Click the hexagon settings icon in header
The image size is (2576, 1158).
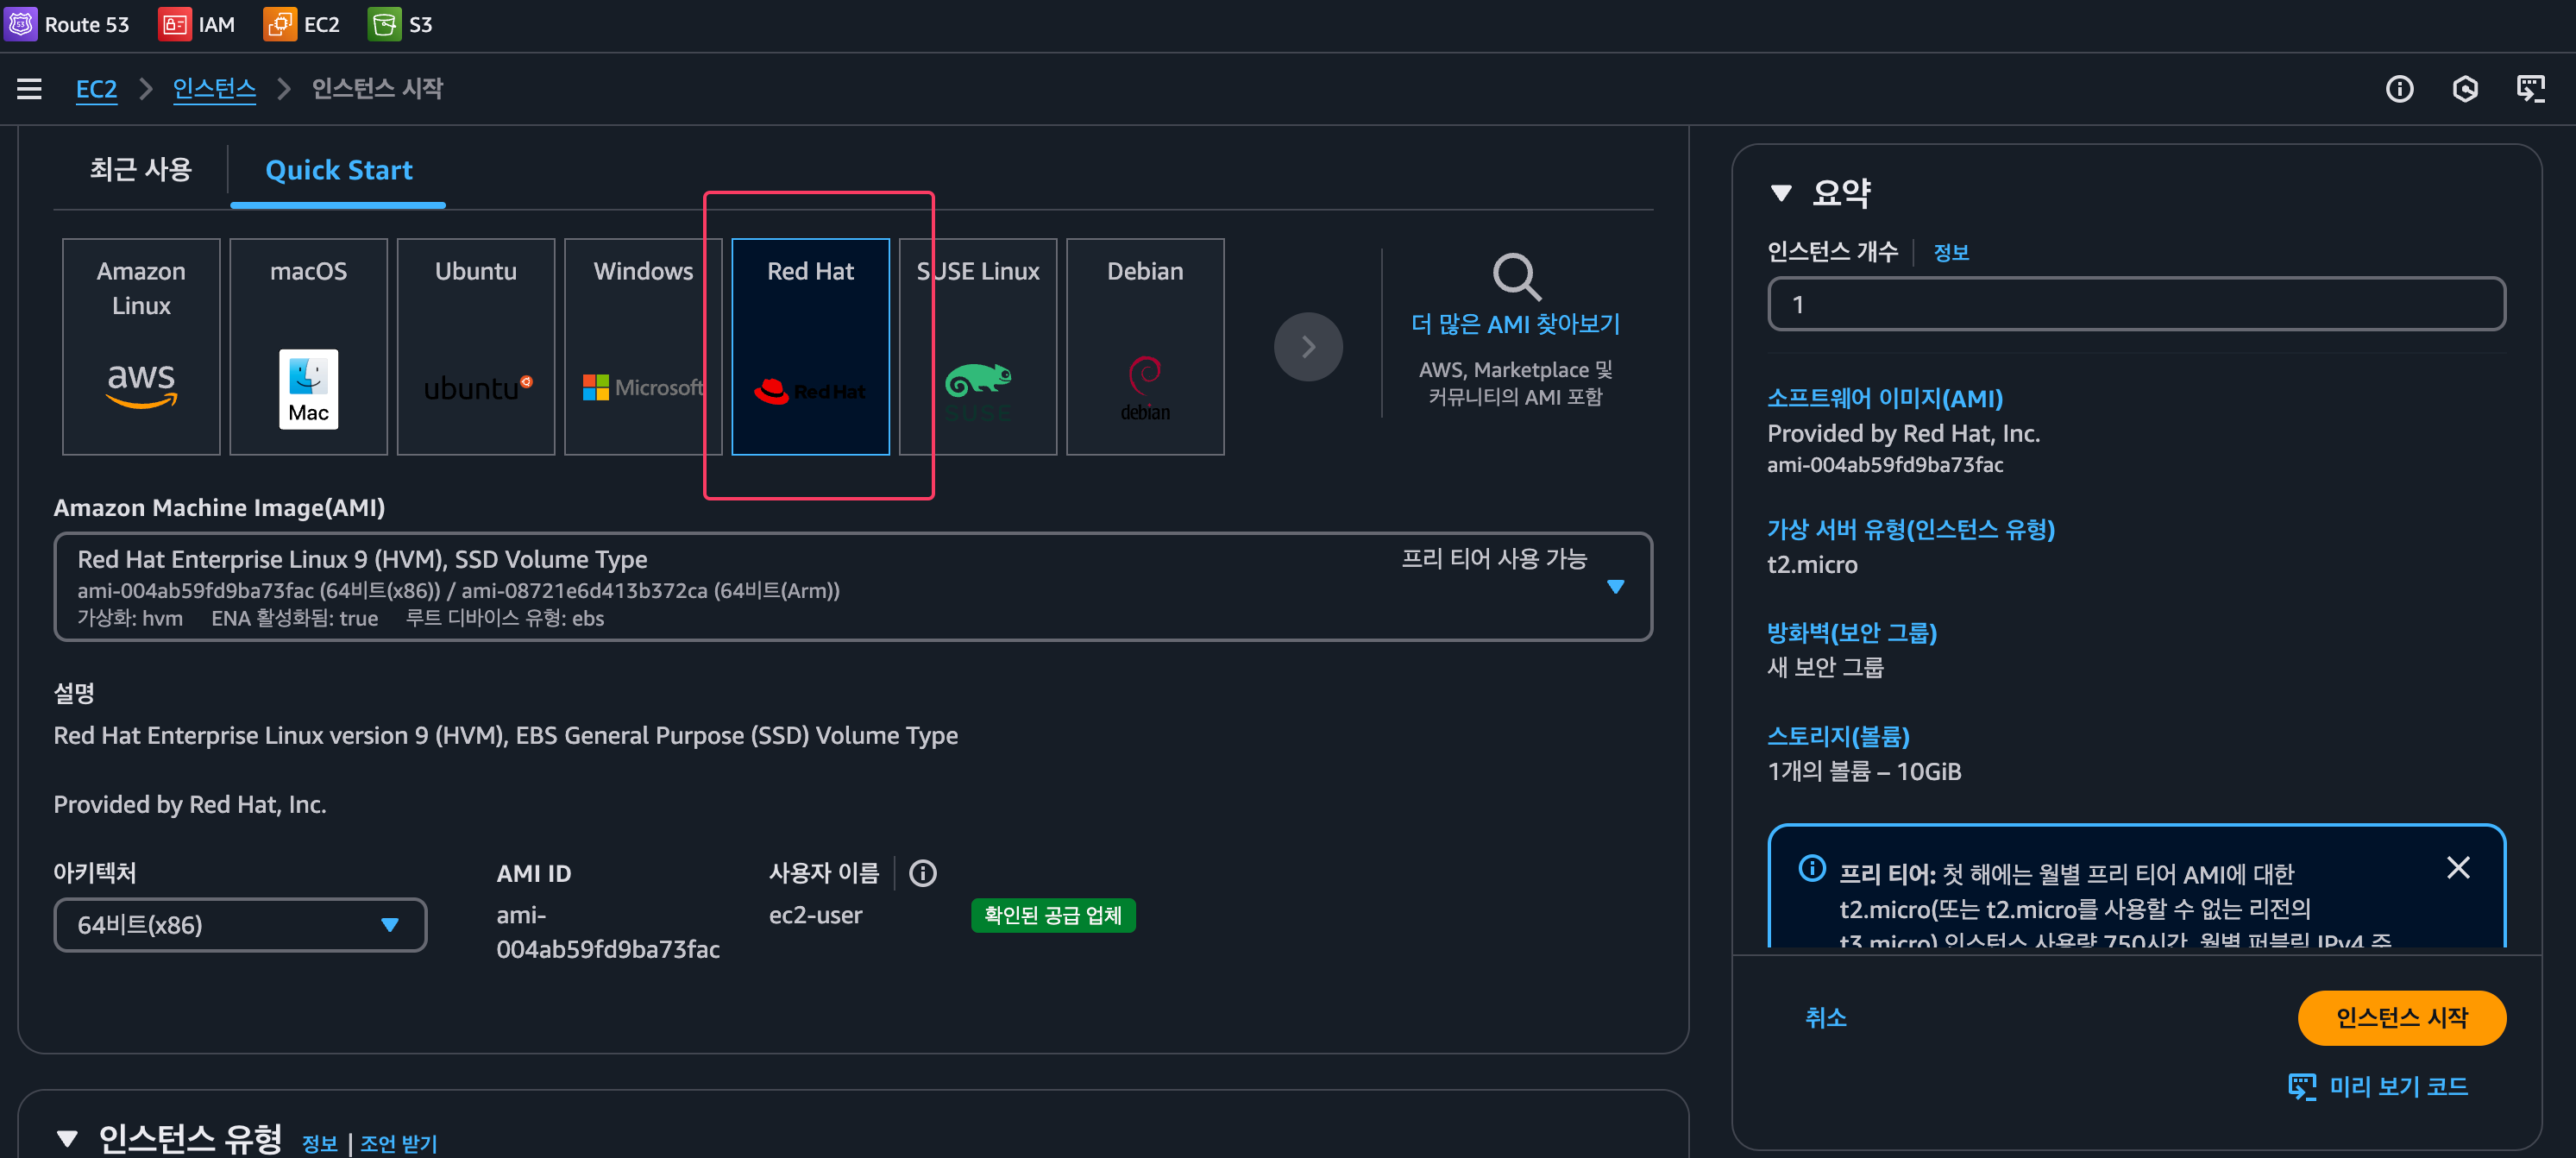2465,89
